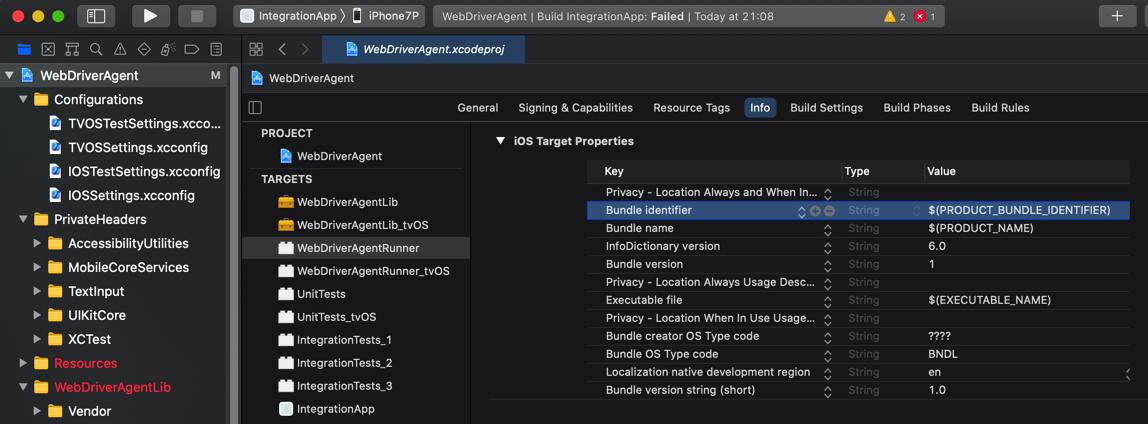Open the Project navigator folder icon
This screenshot has height=424, width=1148.
coord(24,49)
